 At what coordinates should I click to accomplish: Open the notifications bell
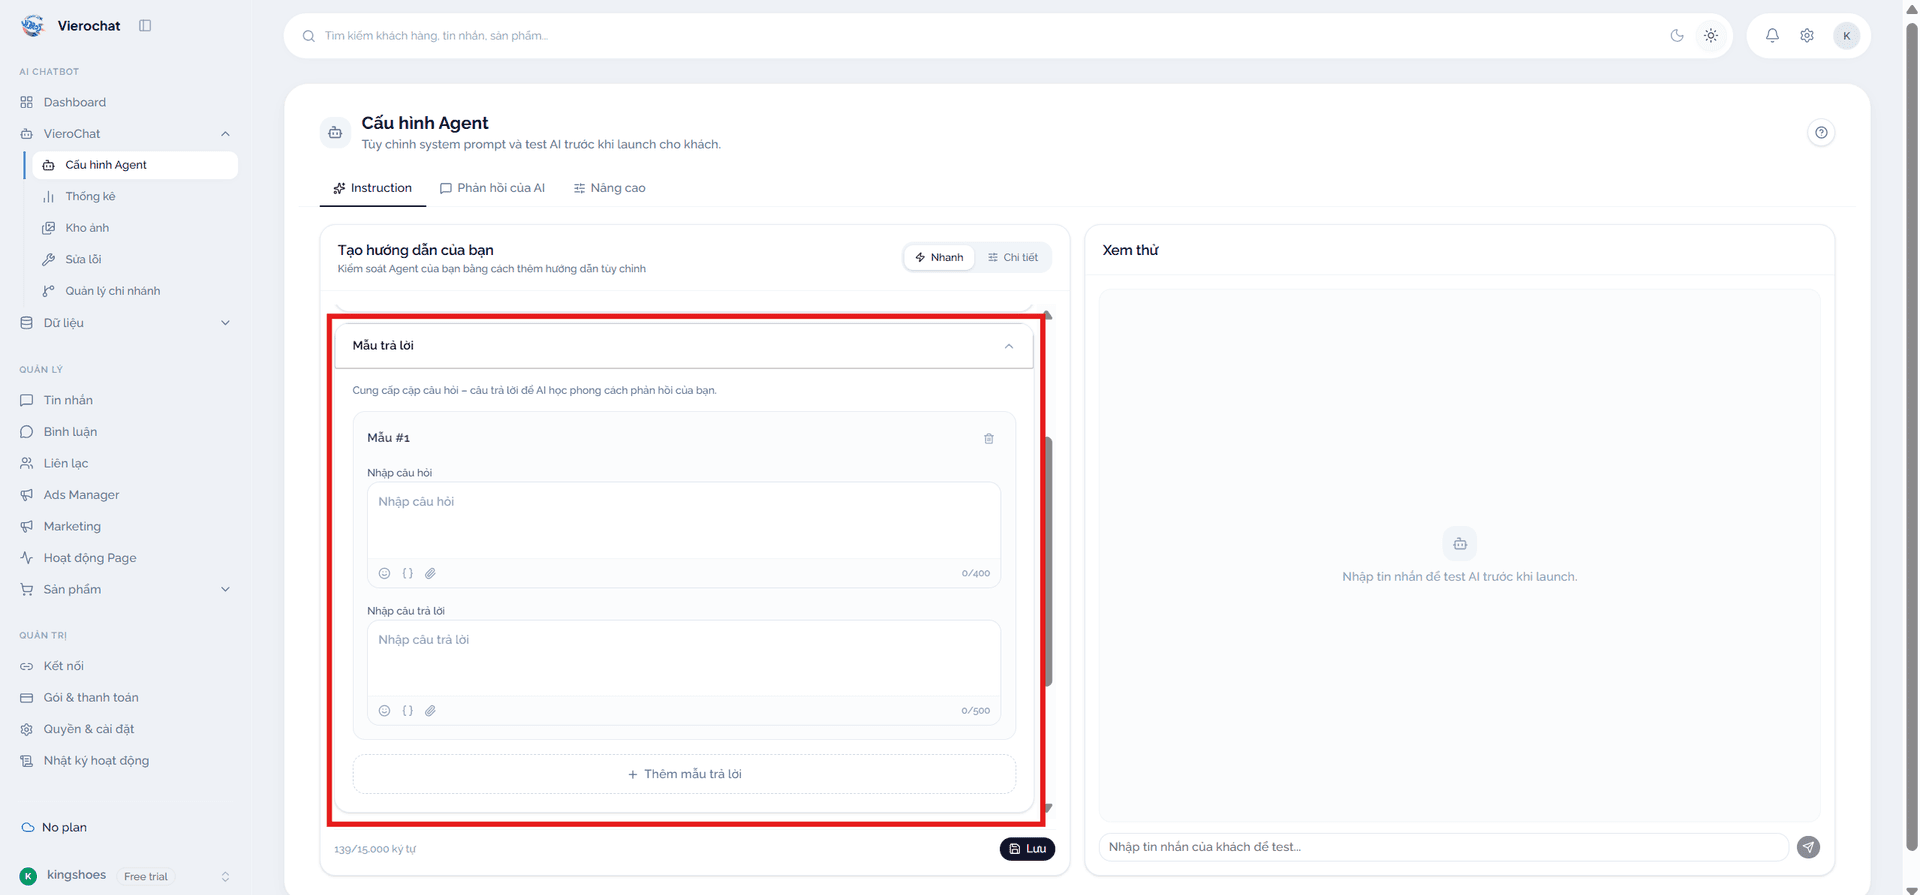click(1772, 35)
